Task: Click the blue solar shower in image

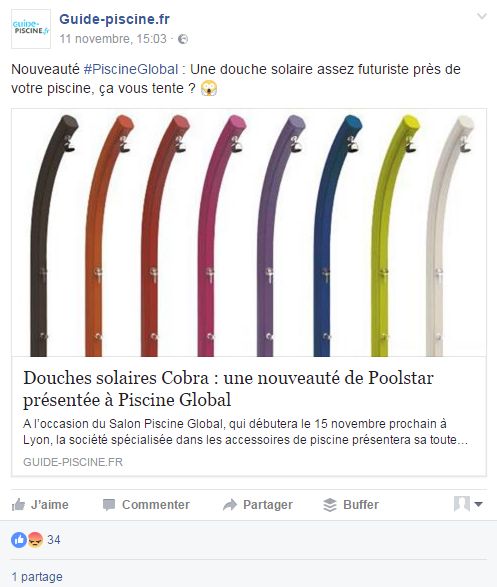Action: click(x=337, y=236)
